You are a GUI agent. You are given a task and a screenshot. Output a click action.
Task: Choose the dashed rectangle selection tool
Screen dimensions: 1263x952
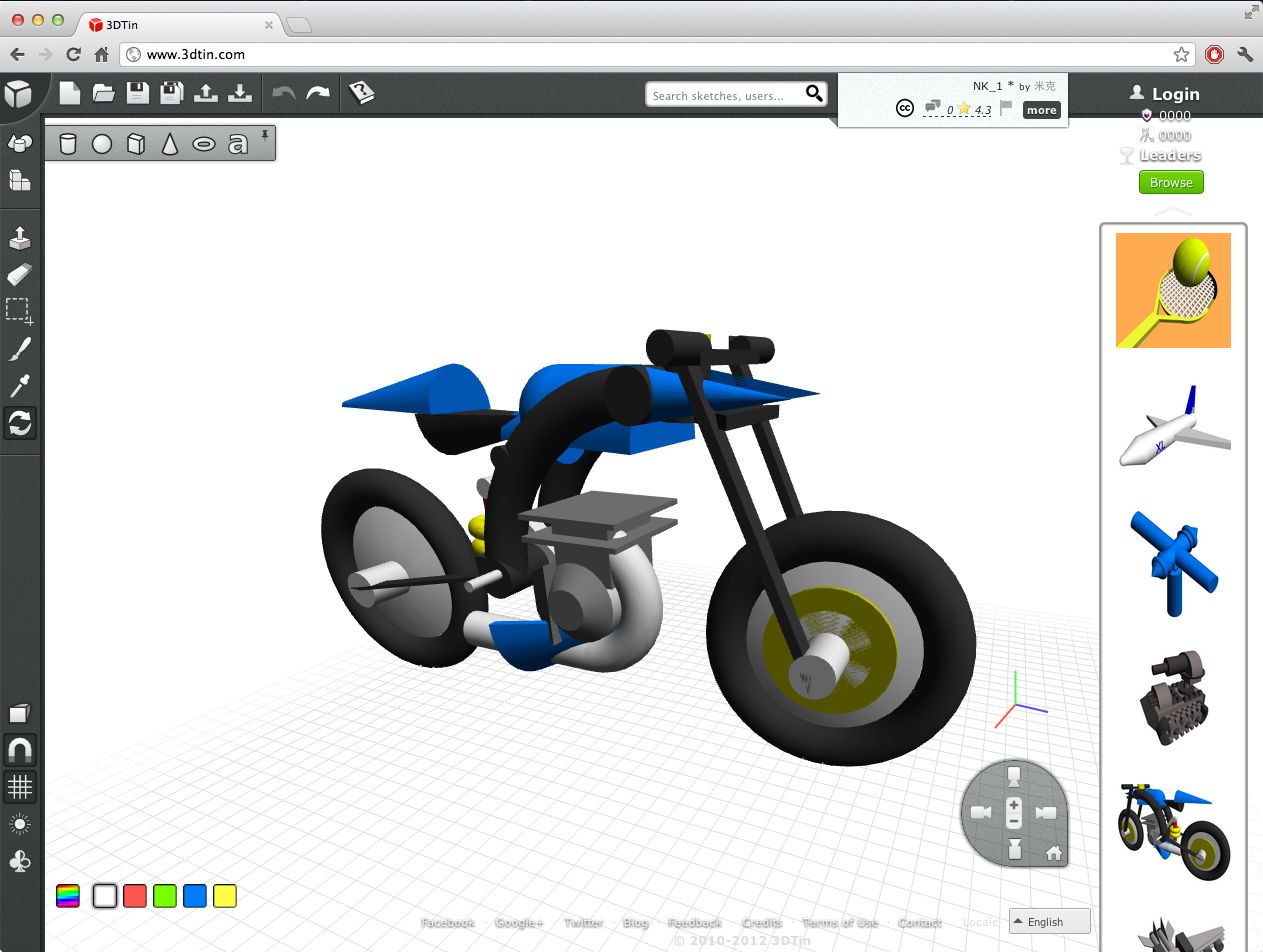click(20, 312)
